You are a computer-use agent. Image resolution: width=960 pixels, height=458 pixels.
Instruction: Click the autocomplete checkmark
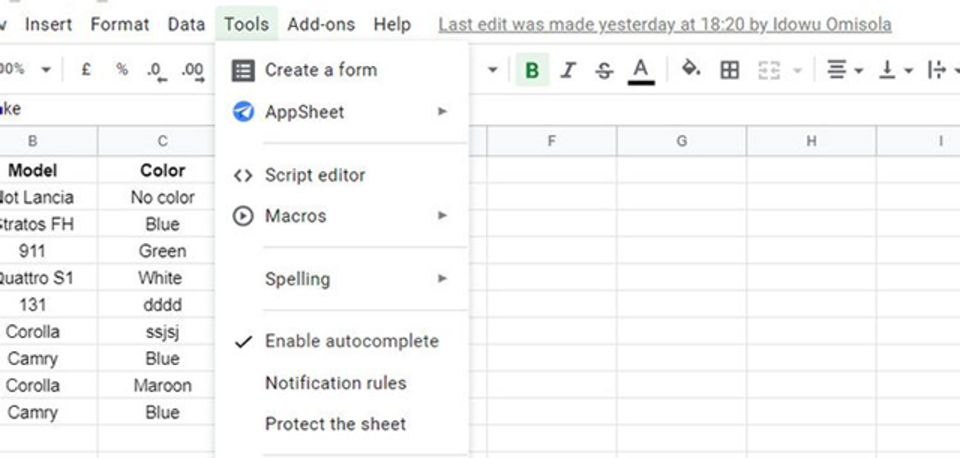243,342
